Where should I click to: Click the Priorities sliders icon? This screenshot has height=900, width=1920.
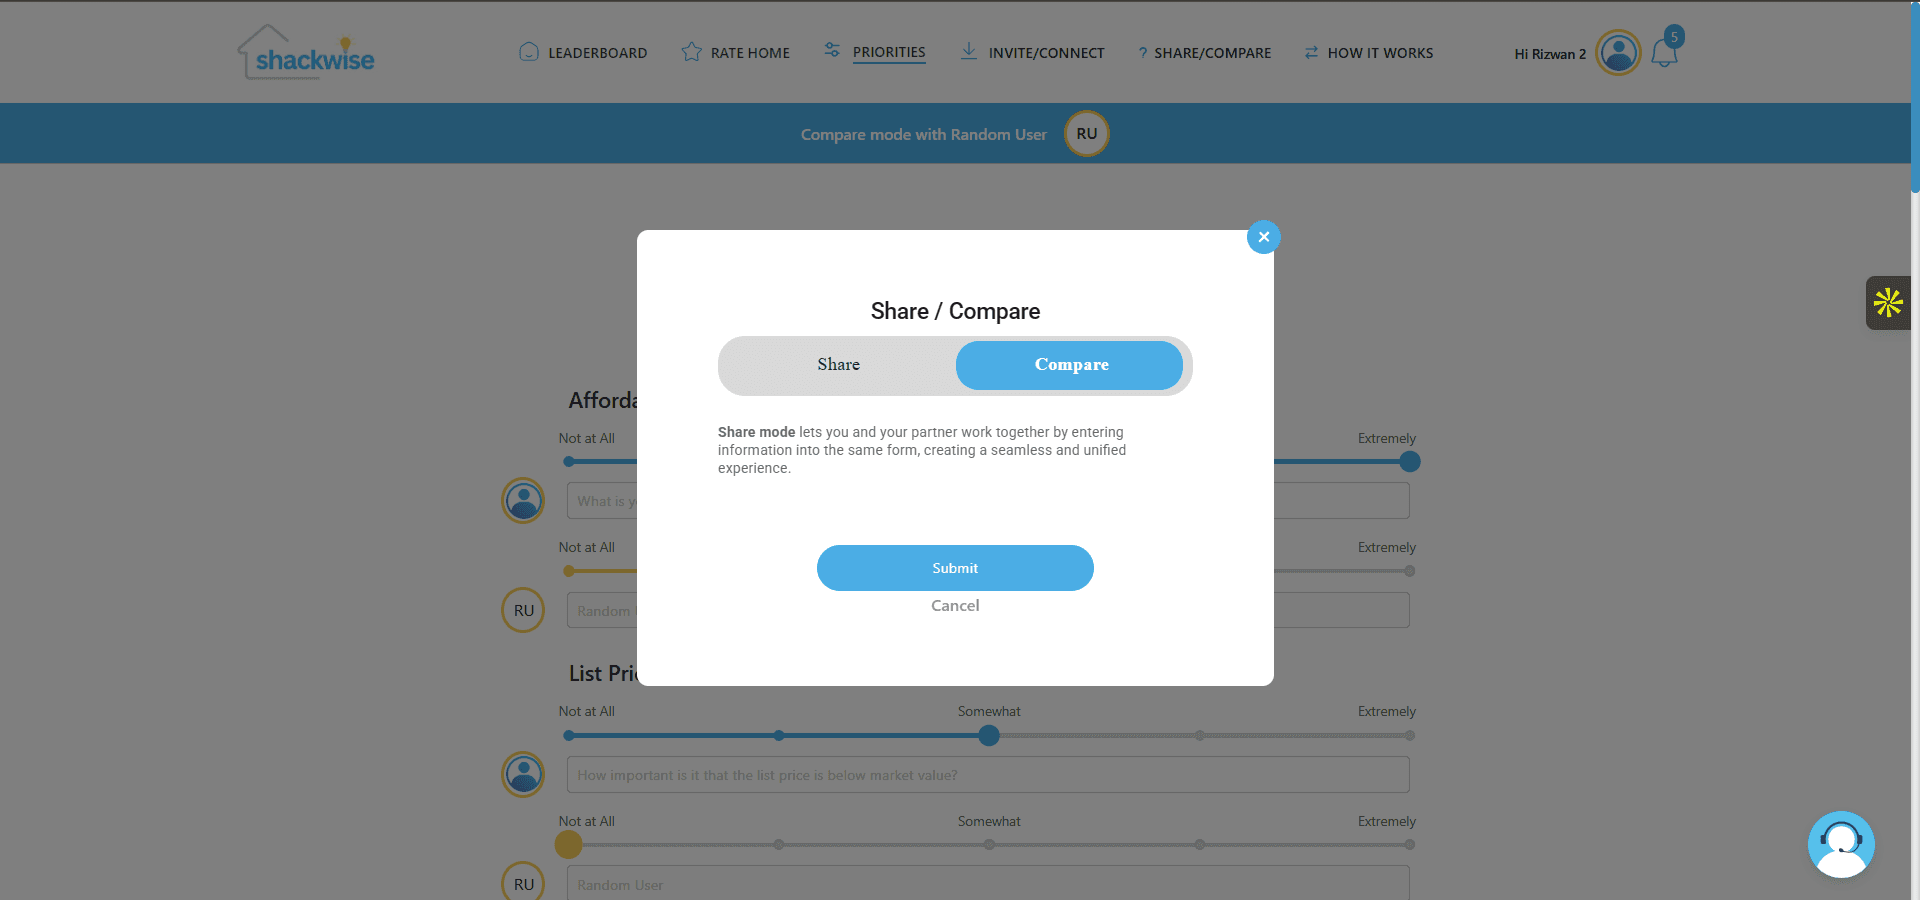832,49
